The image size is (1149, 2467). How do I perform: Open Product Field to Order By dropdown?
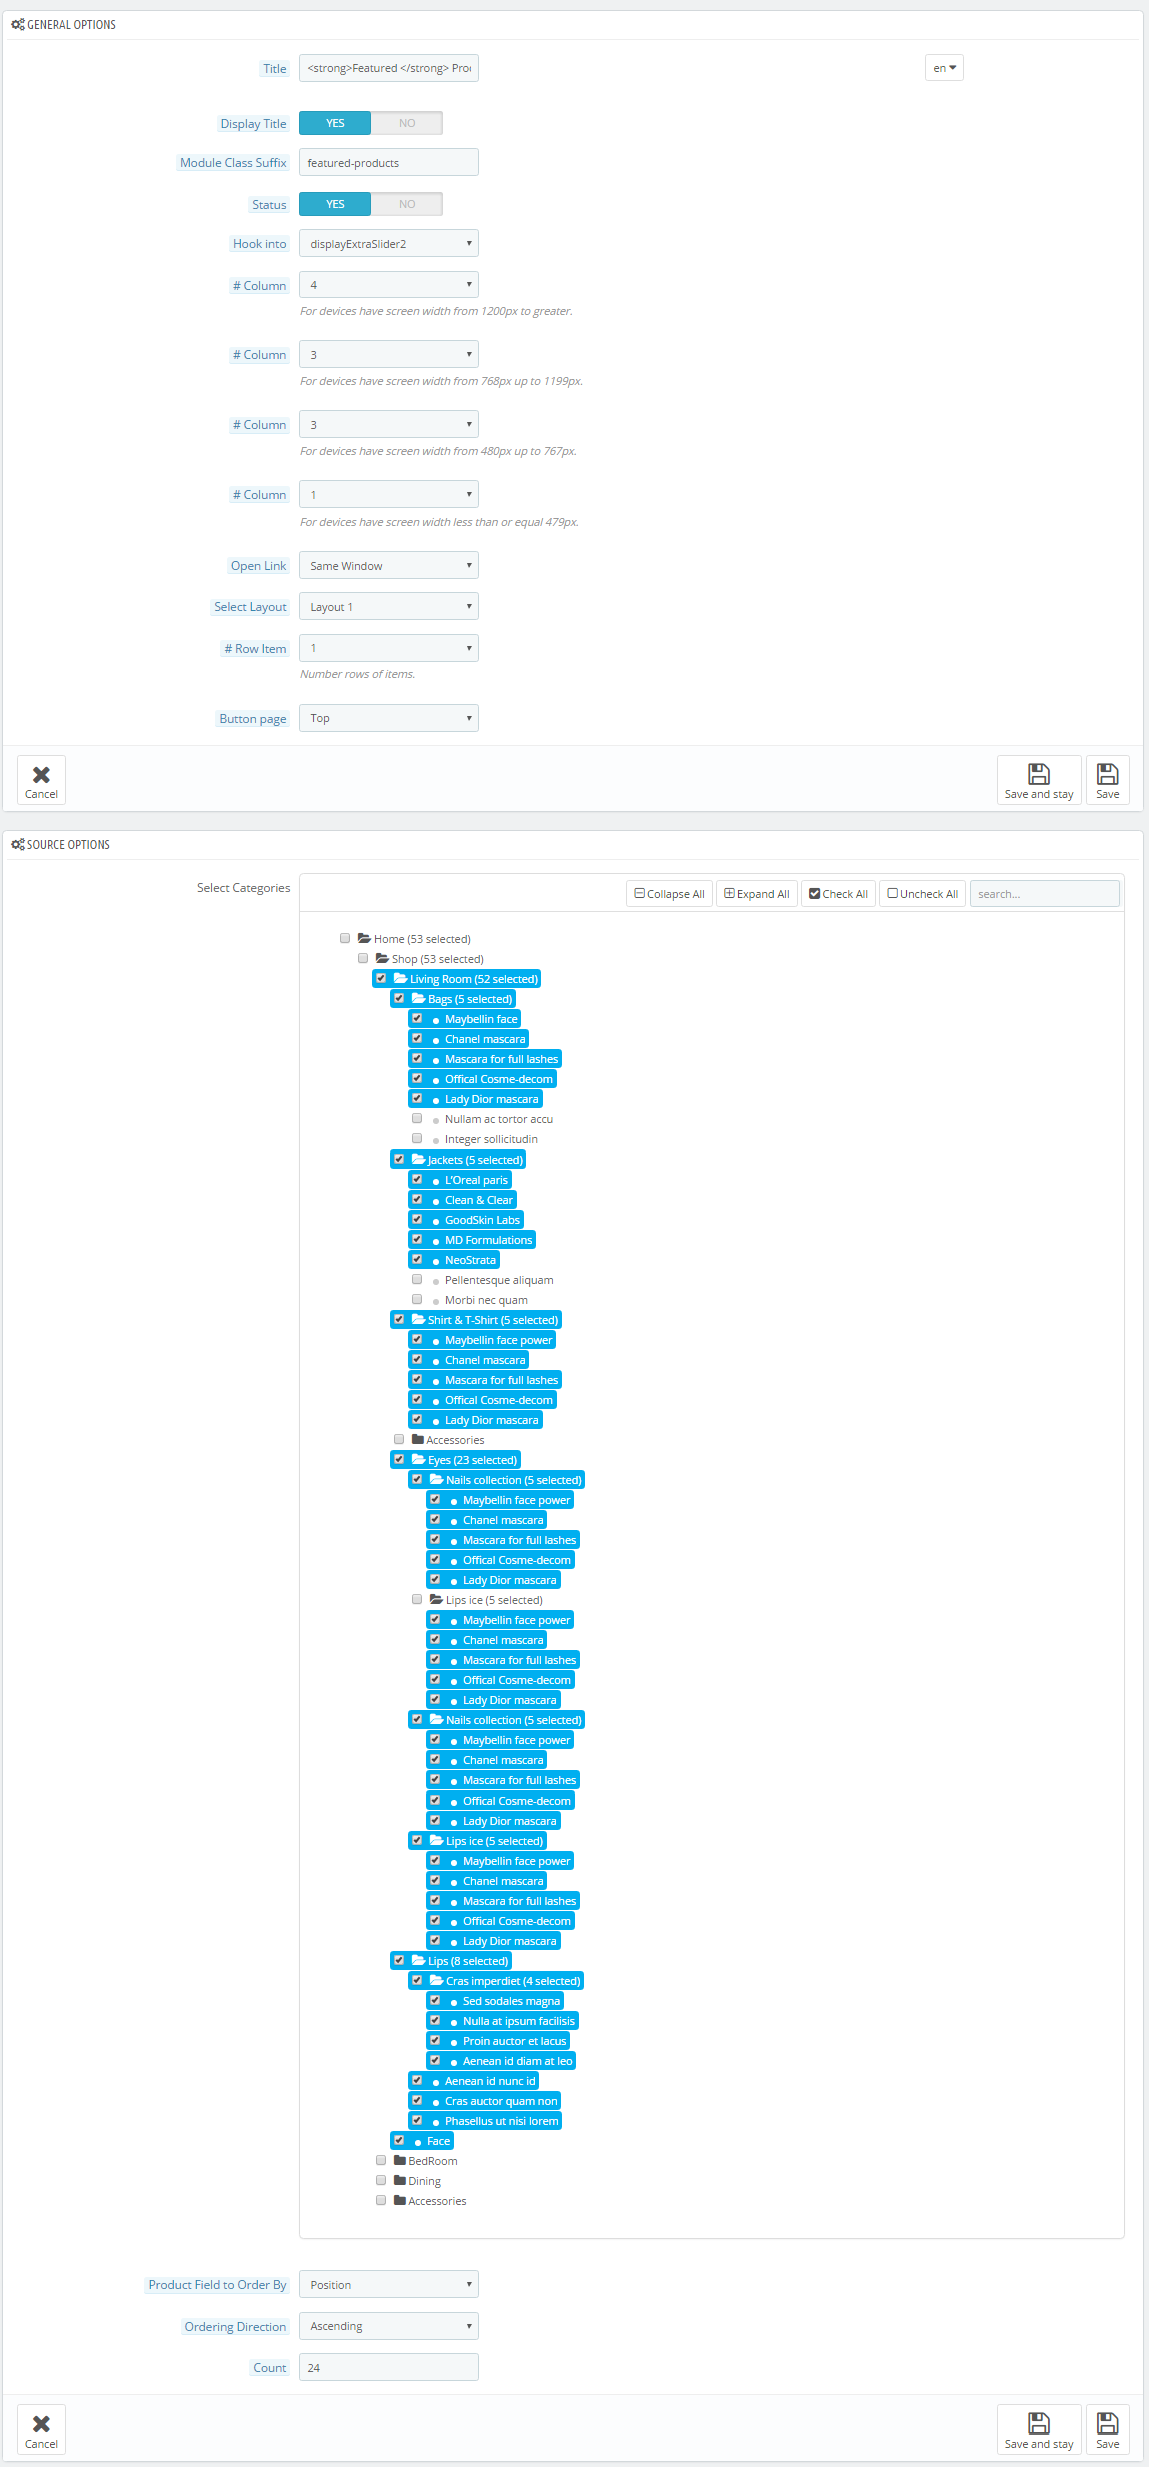click(389, 2284)
